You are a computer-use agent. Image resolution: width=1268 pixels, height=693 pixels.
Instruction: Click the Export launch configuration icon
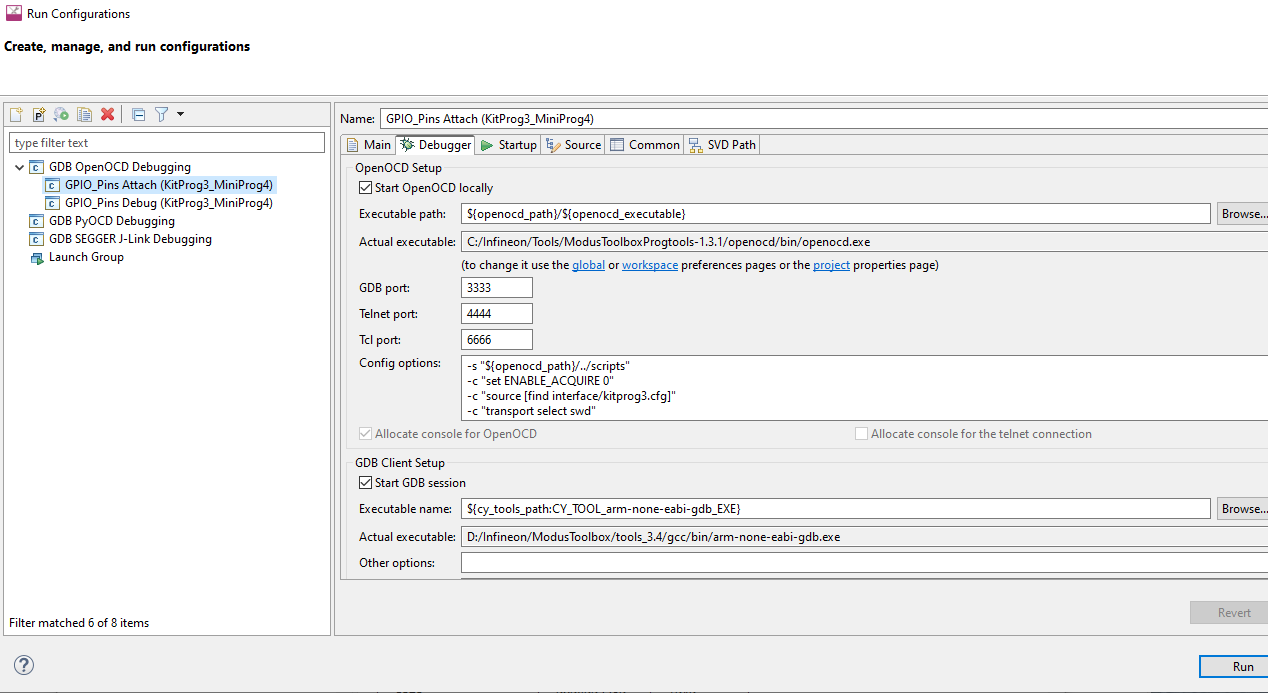62,115
